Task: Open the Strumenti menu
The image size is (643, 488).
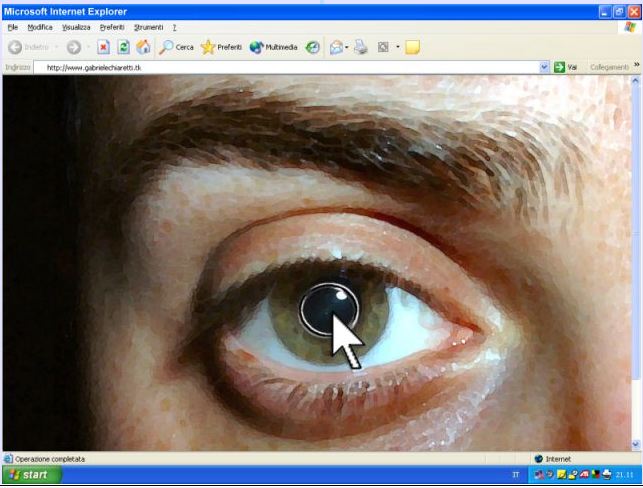Action: coord(148,27)
